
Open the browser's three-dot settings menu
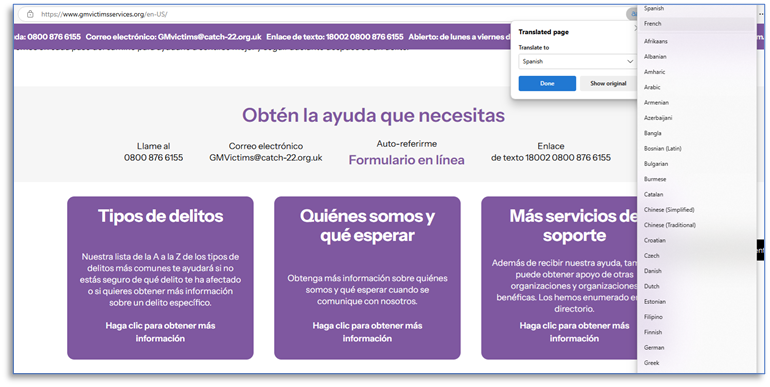point(761,14)
